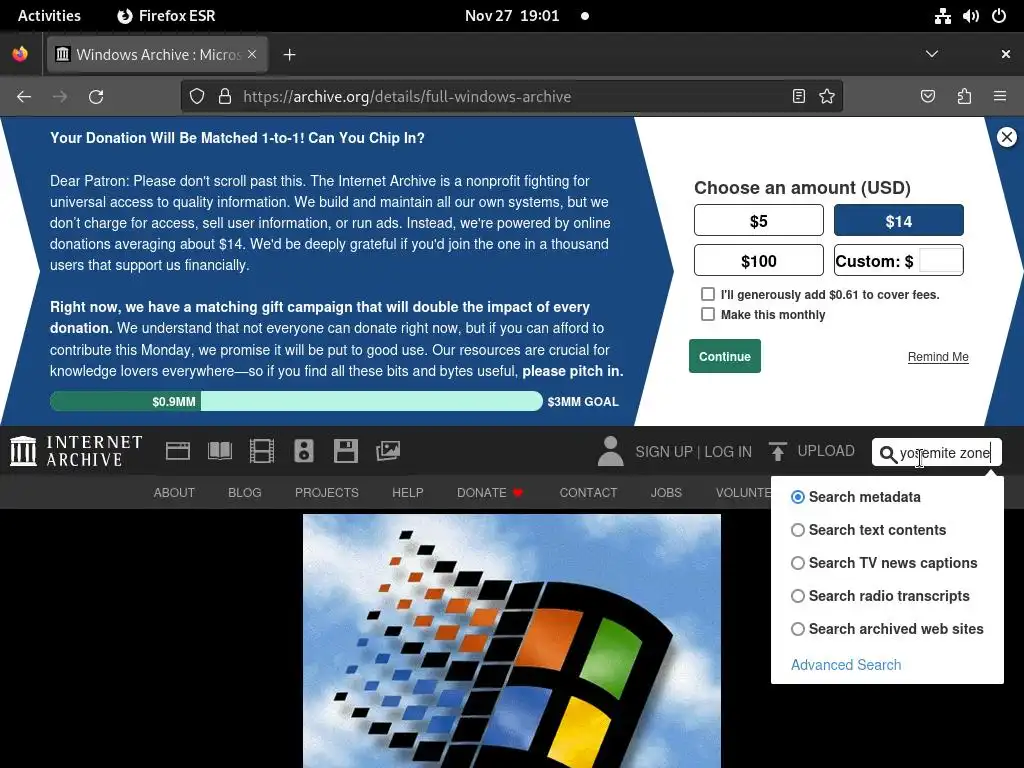Click the UPLOAD link text

pos(825,451)
